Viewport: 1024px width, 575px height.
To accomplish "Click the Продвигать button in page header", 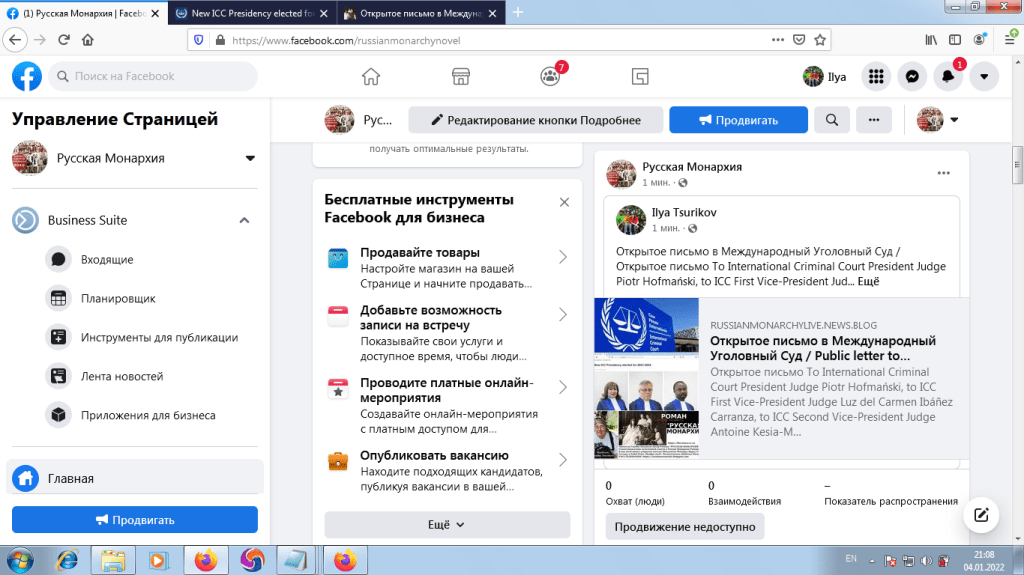I will coord(738,120).
